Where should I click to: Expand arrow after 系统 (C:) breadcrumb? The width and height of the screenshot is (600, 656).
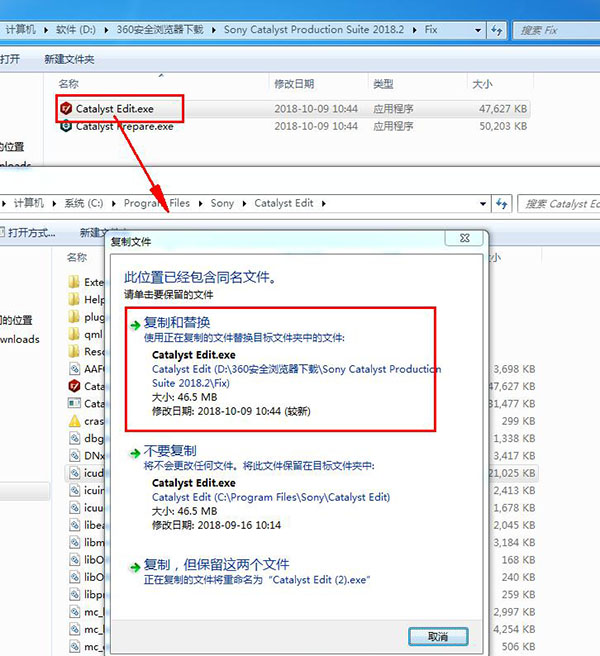pos(113,204)
